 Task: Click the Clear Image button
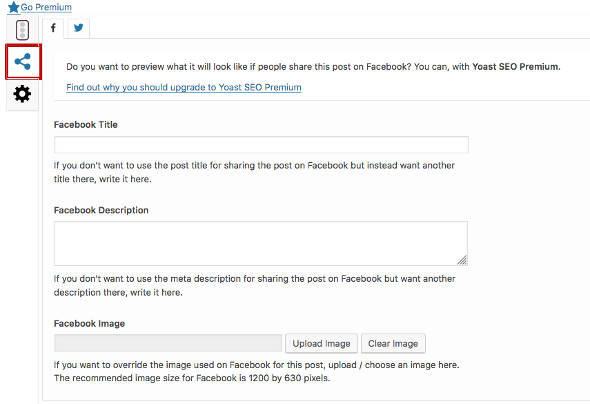click(393, 343)
